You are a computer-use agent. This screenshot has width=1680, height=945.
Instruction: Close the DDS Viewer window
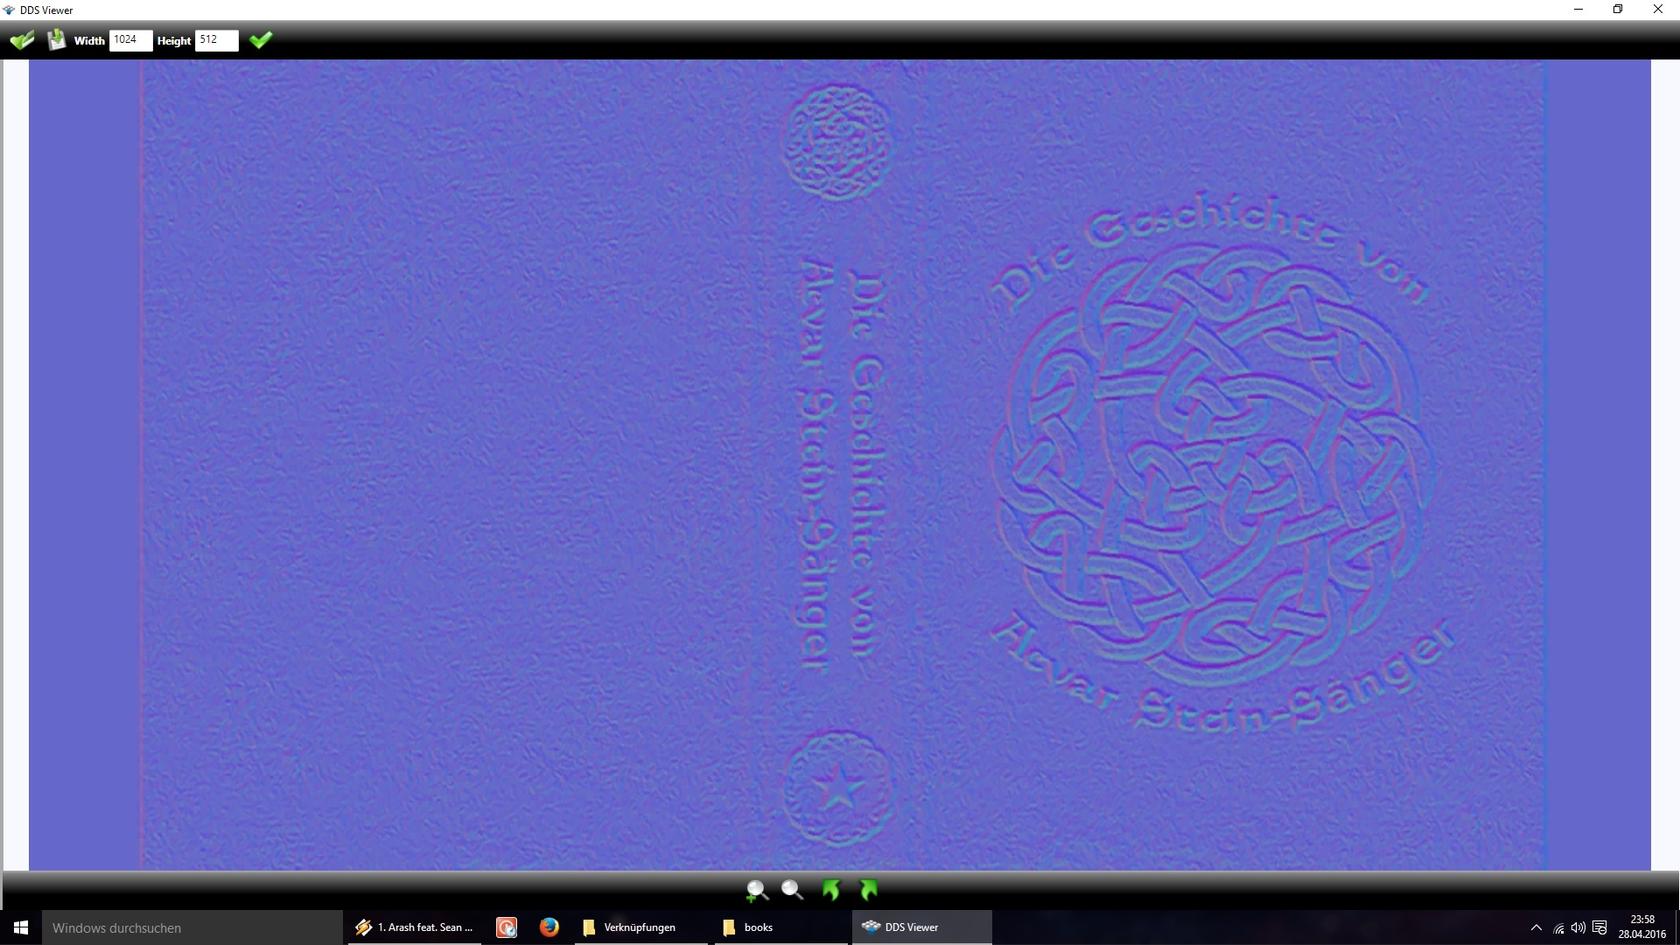point(1658,9)
